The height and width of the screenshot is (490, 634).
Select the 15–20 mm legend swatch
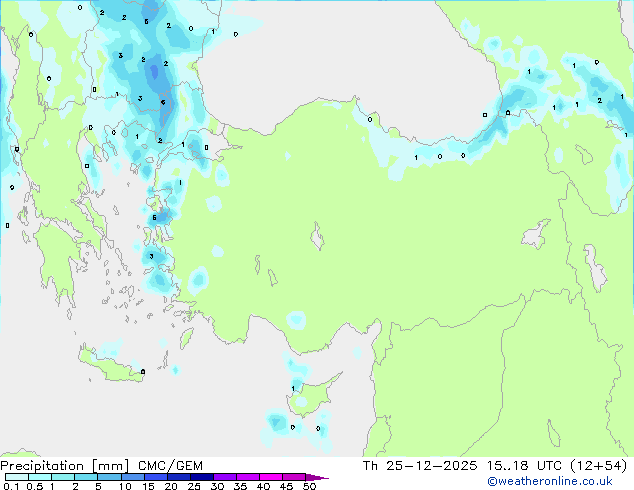(x=156, y=477)
